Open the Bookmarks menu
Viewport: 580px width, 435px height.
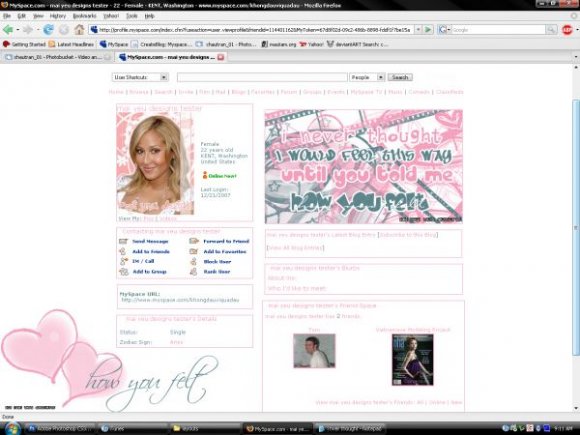pos(84,16)
